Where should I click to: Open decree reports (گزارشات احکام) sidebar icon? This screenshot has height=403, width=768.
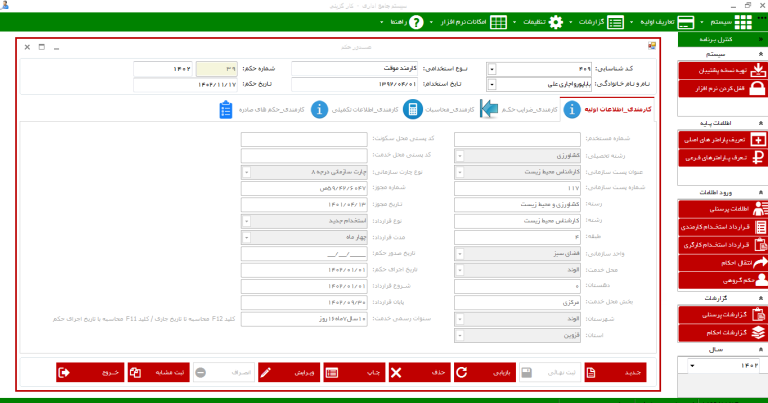coord(757,332)
